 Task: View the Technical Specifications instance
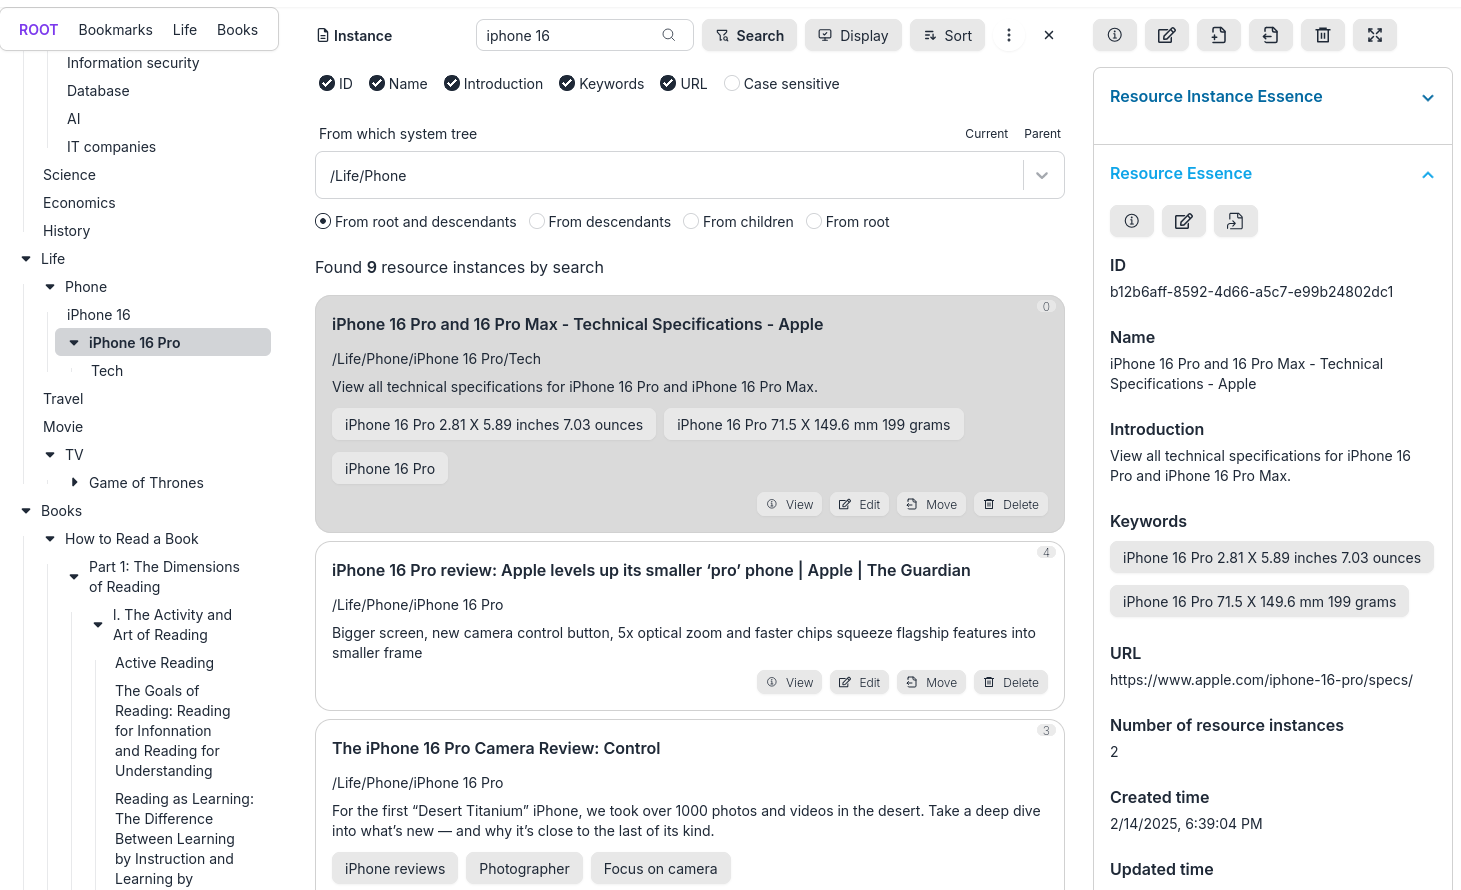[789, 504]
